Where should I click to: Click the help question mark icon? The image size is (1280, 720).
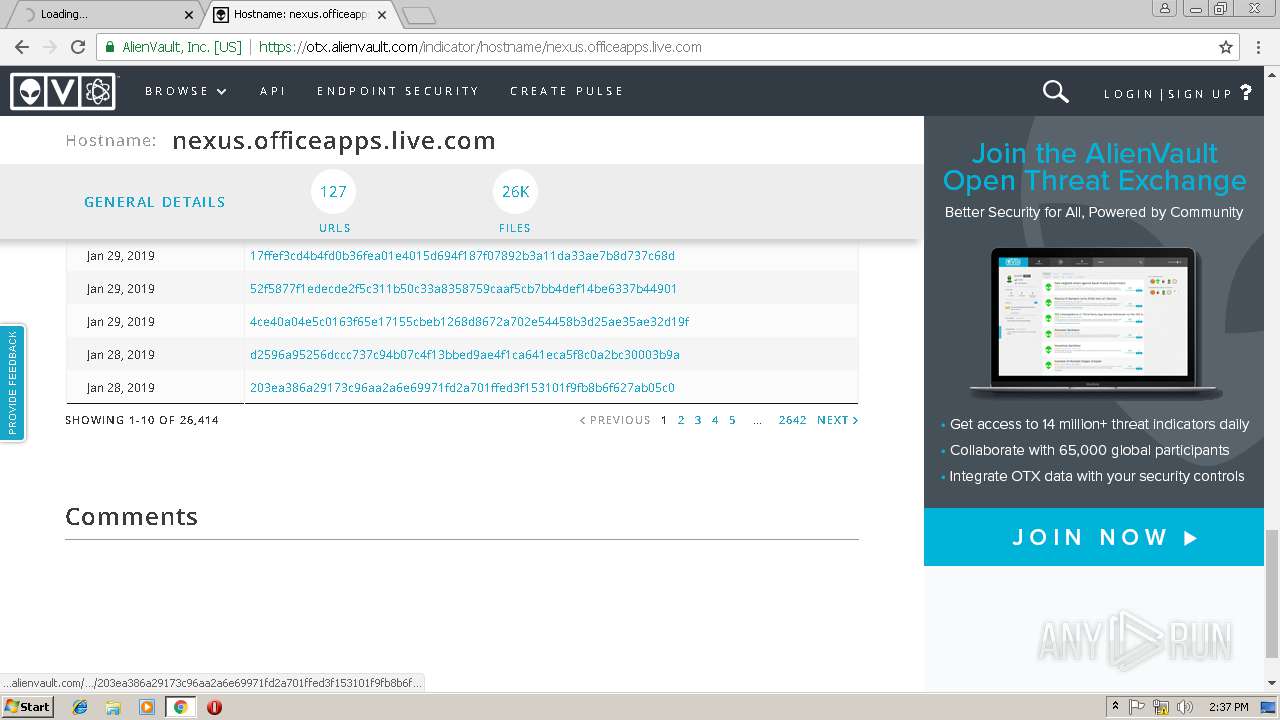(1246, 92)
